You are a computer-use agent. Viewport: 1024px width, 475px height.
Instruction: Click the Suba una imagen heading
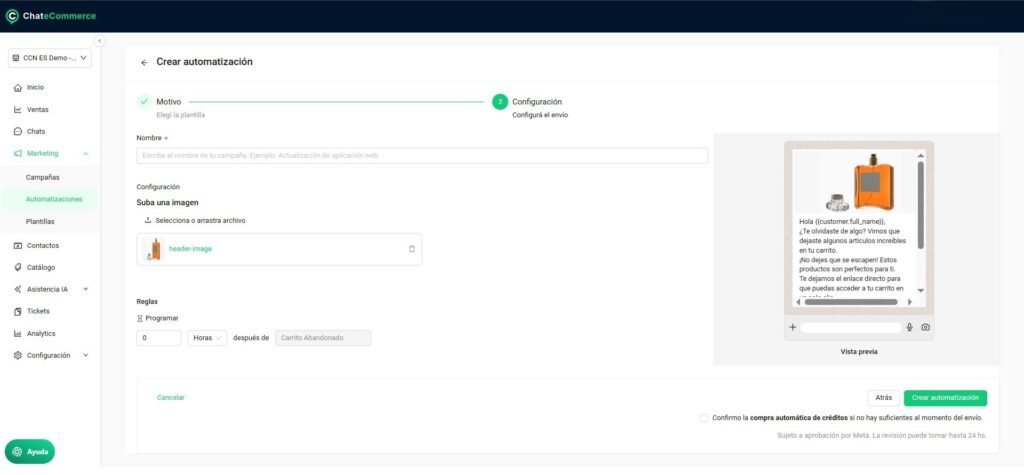coord(167,203)
